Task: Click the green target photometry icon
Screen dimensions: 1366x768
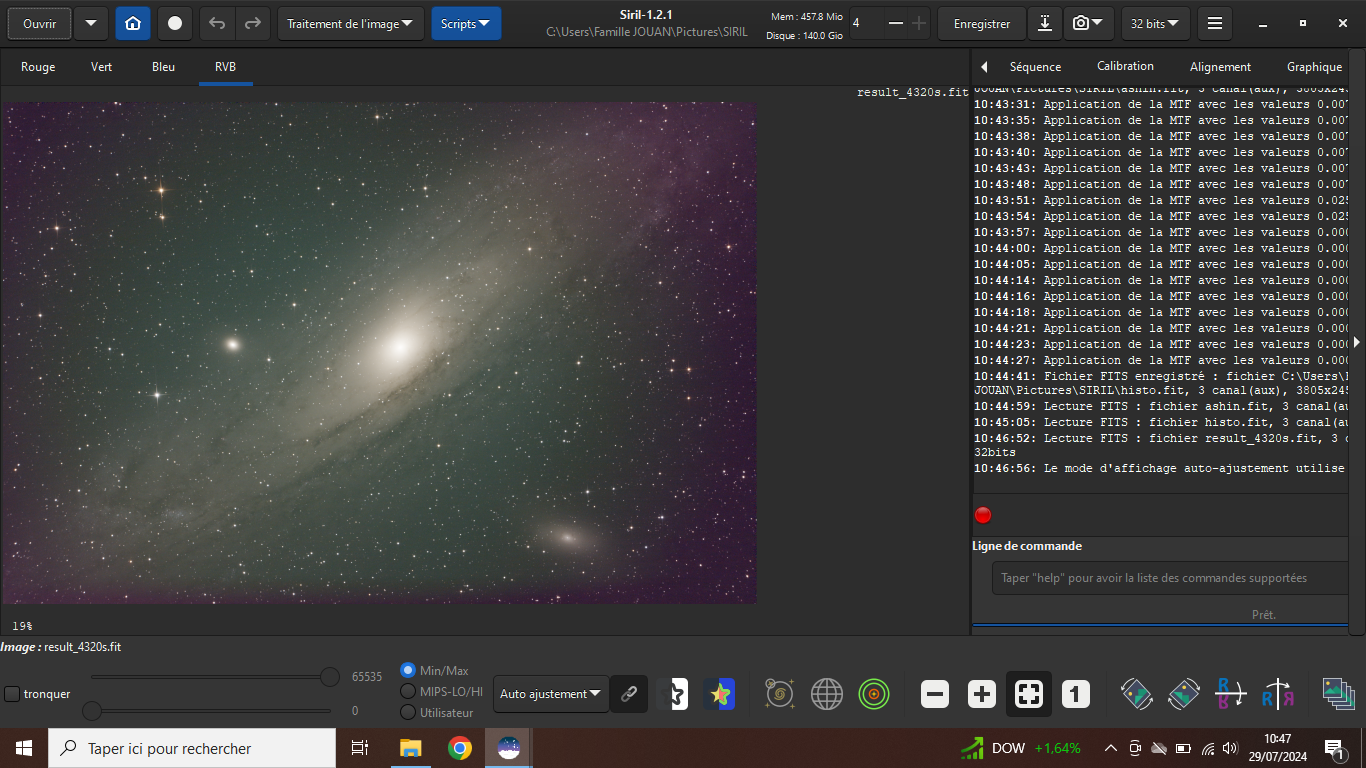Action: click(874, 694)
